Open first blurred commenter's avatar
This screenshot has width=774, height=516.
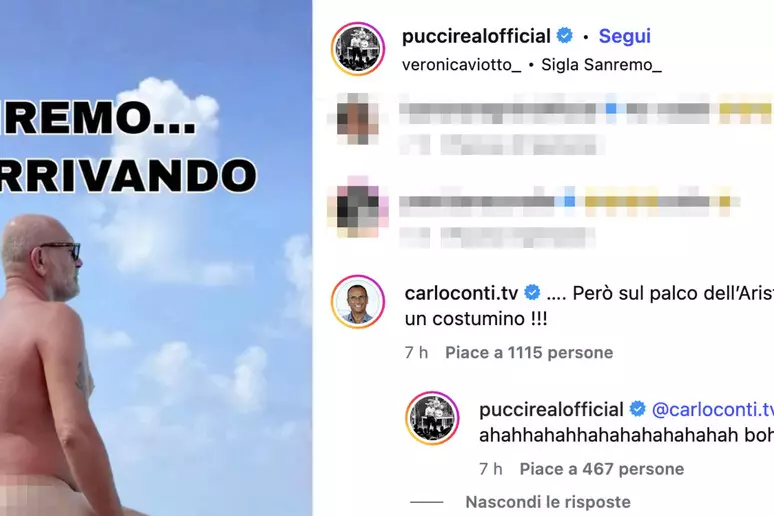pyautogui.click(x=358, y=118)
